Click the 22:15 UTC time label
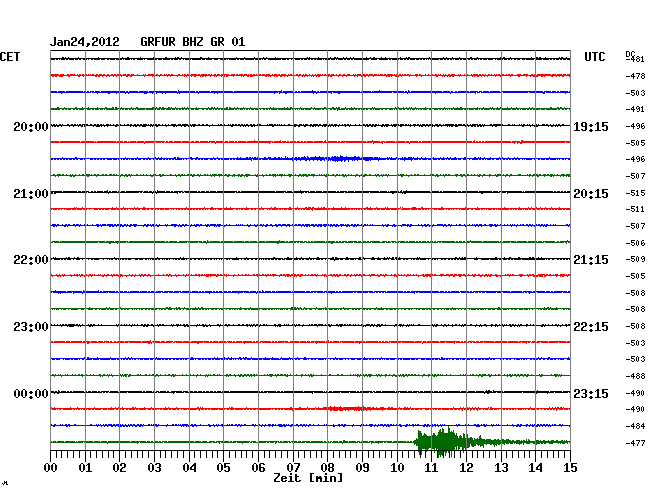This screenshot has width=650, height=494. pyautogui.click(x=591, y=327)
